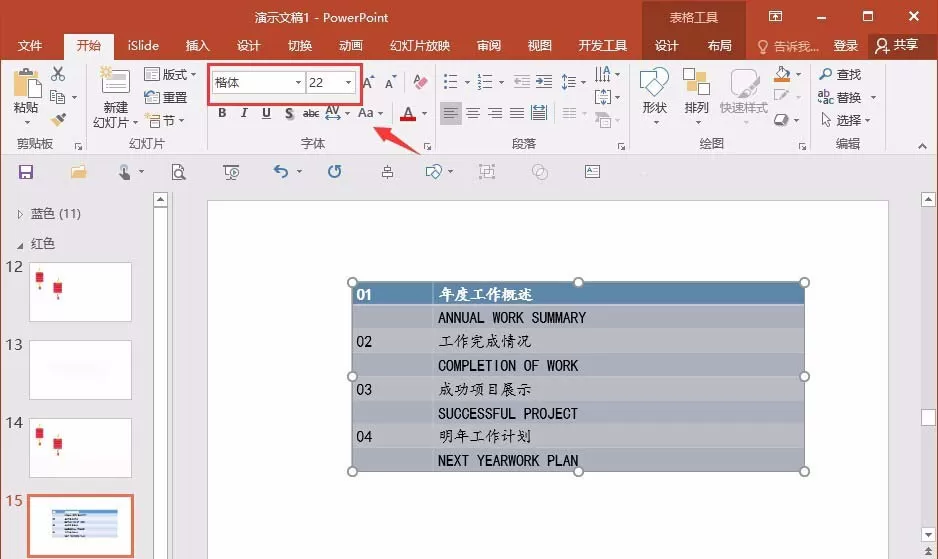Open the Layout dropdown

point(171,74)
